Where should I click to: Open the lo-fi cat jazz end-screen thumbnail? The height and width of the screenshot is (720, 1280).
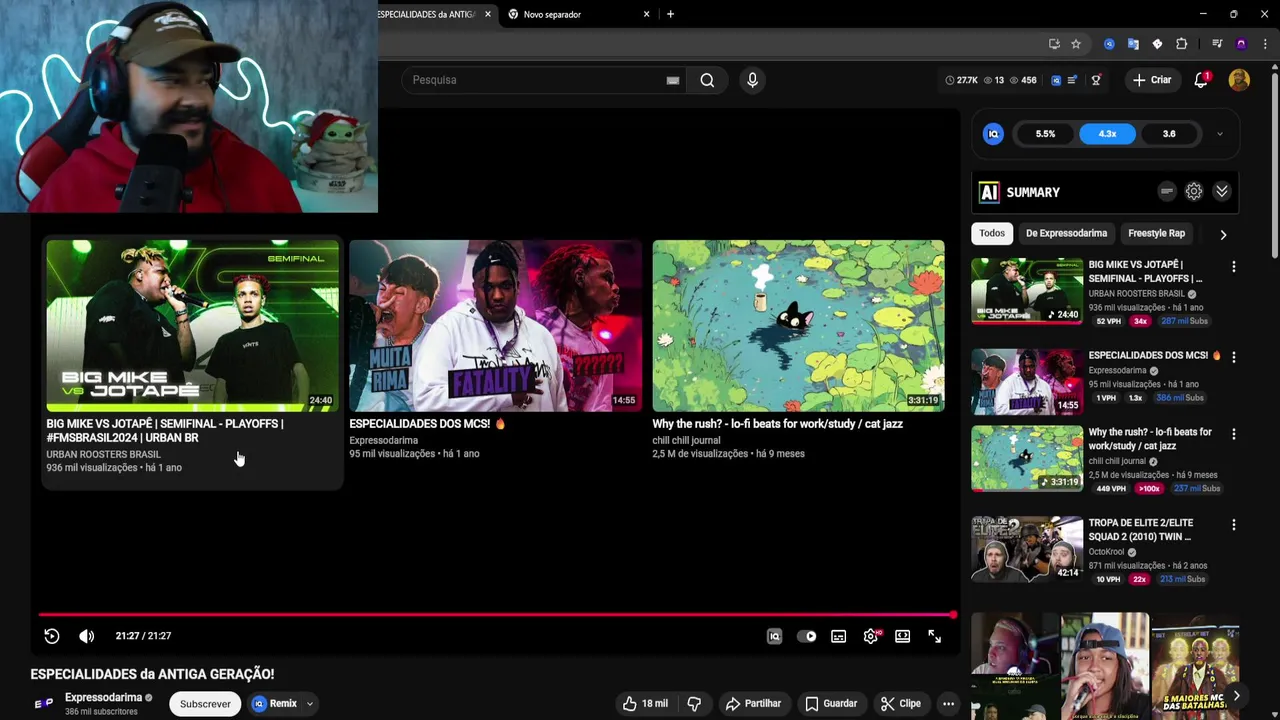798,326
